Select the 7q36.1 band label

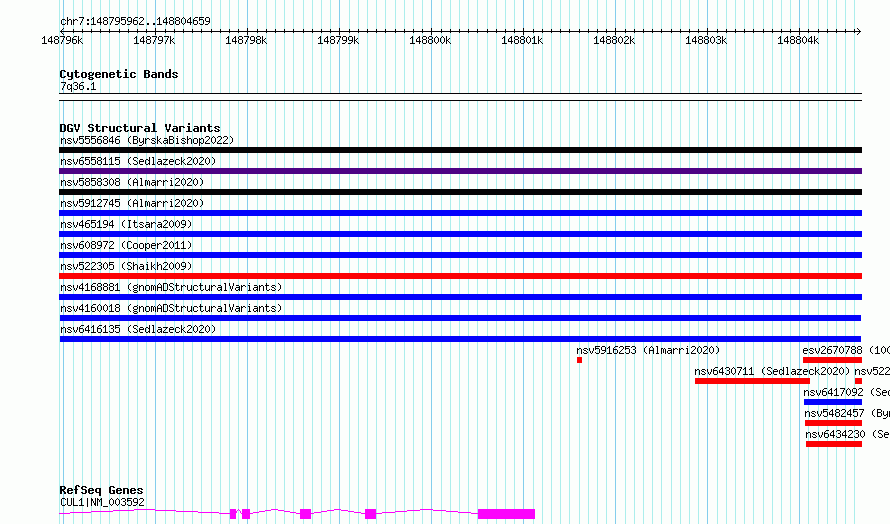(78, 87)
